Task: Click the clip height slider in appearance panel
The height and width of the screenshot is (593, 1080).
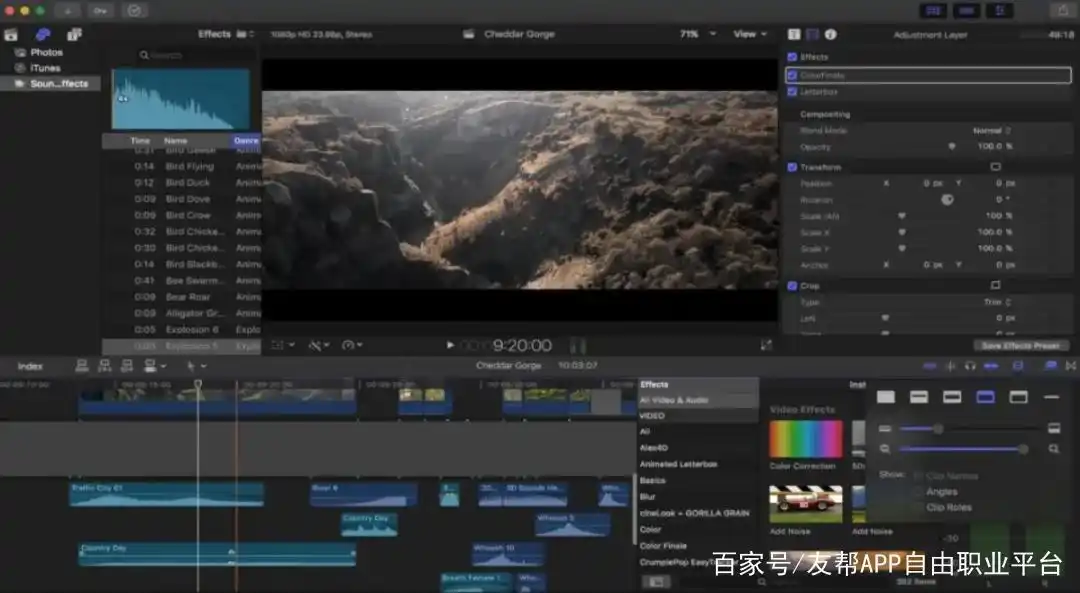Action: click(939, 429)
